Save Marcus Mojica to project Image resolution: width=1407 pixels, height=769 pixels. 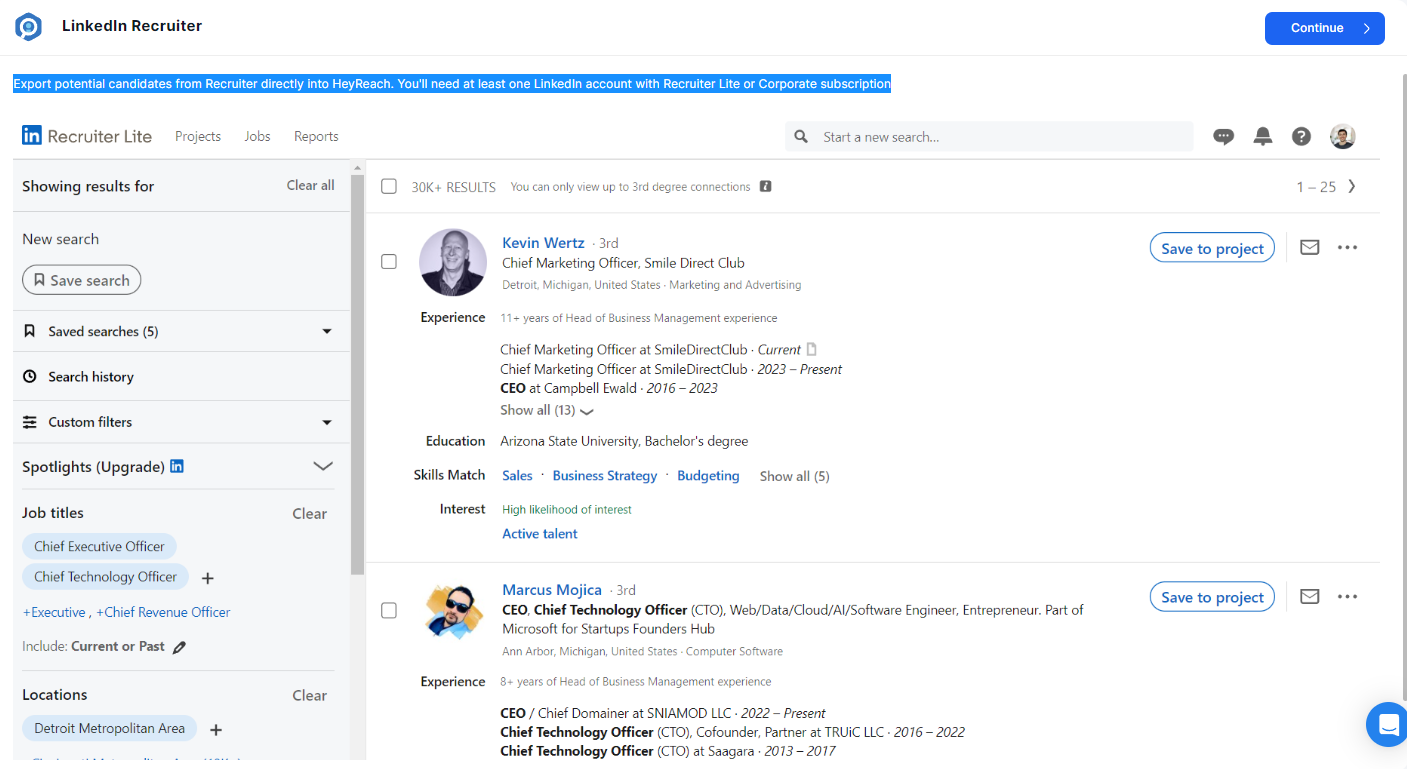click(x=1212, y=597)
